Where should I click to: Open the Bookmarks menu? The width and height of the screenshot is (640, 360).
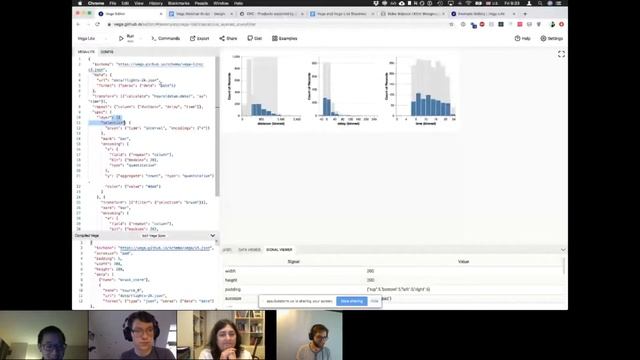(178, 3)
